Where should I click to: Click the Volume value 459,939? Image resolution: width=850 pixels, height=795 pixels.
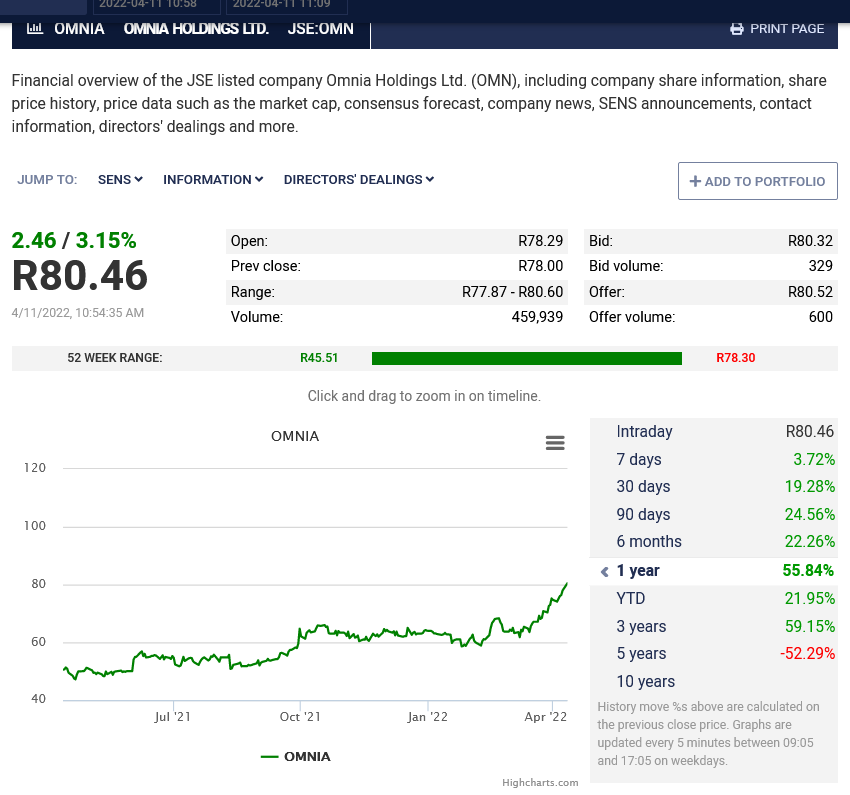coord(537,317)
